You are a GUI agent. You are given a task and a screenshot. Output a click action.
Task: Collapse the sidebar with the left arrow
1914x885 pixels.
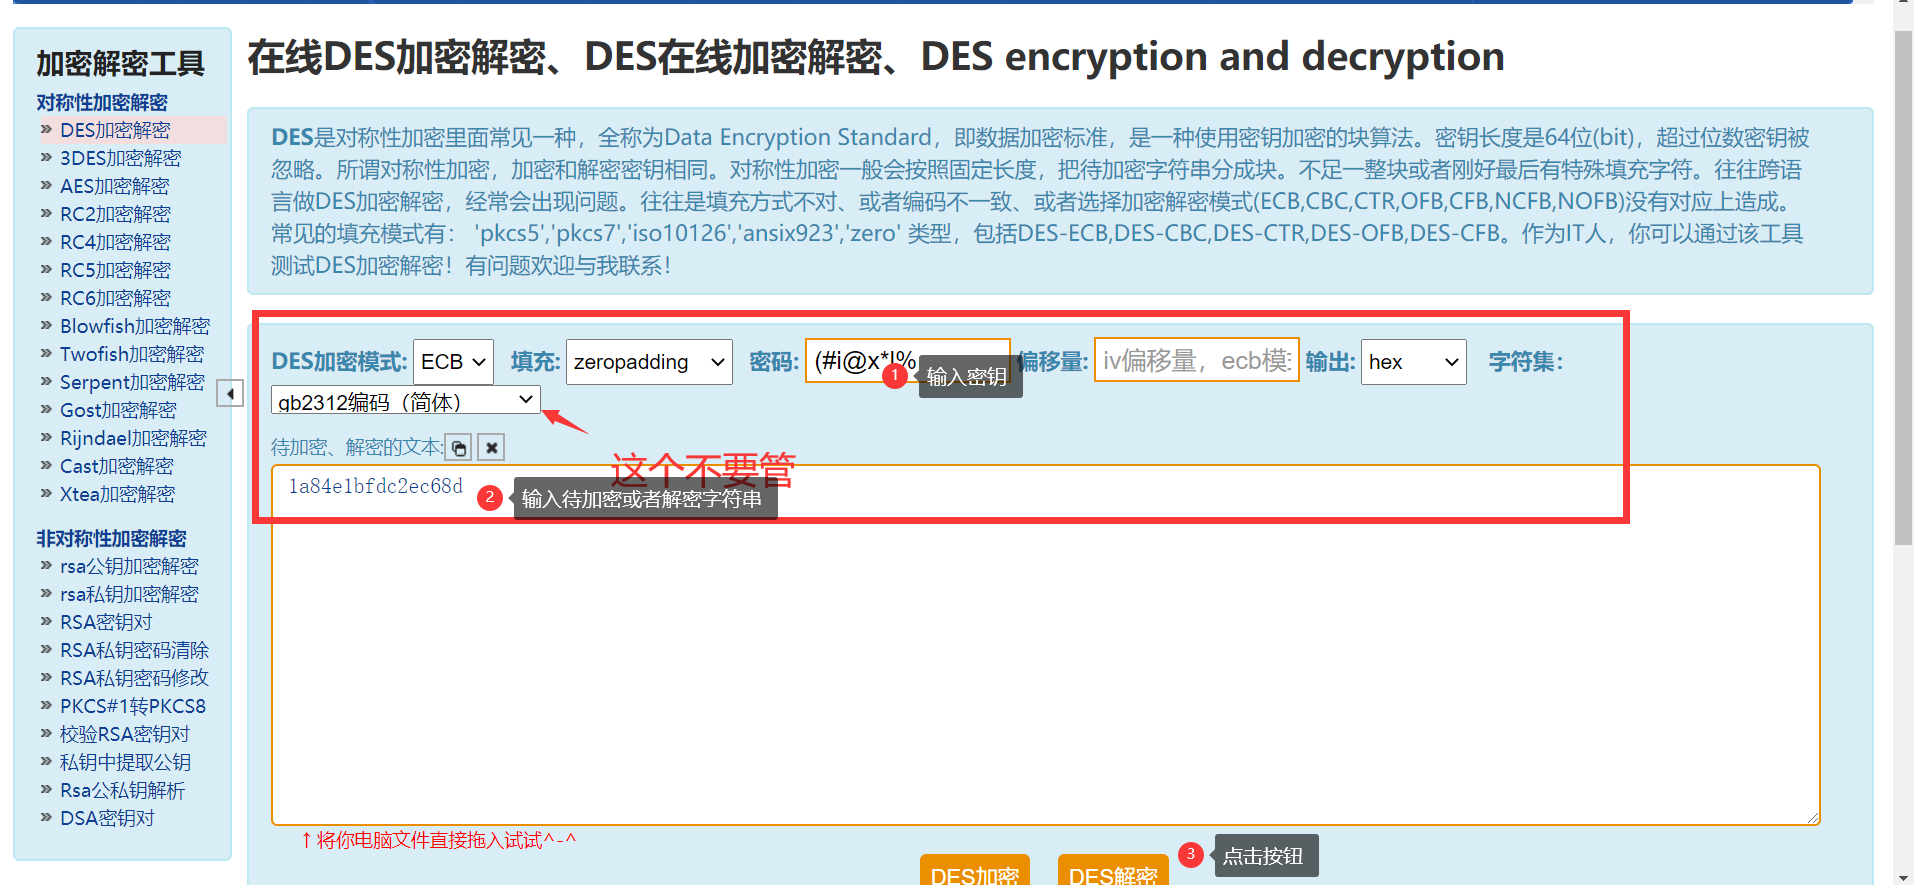click(x=230, y=394)
